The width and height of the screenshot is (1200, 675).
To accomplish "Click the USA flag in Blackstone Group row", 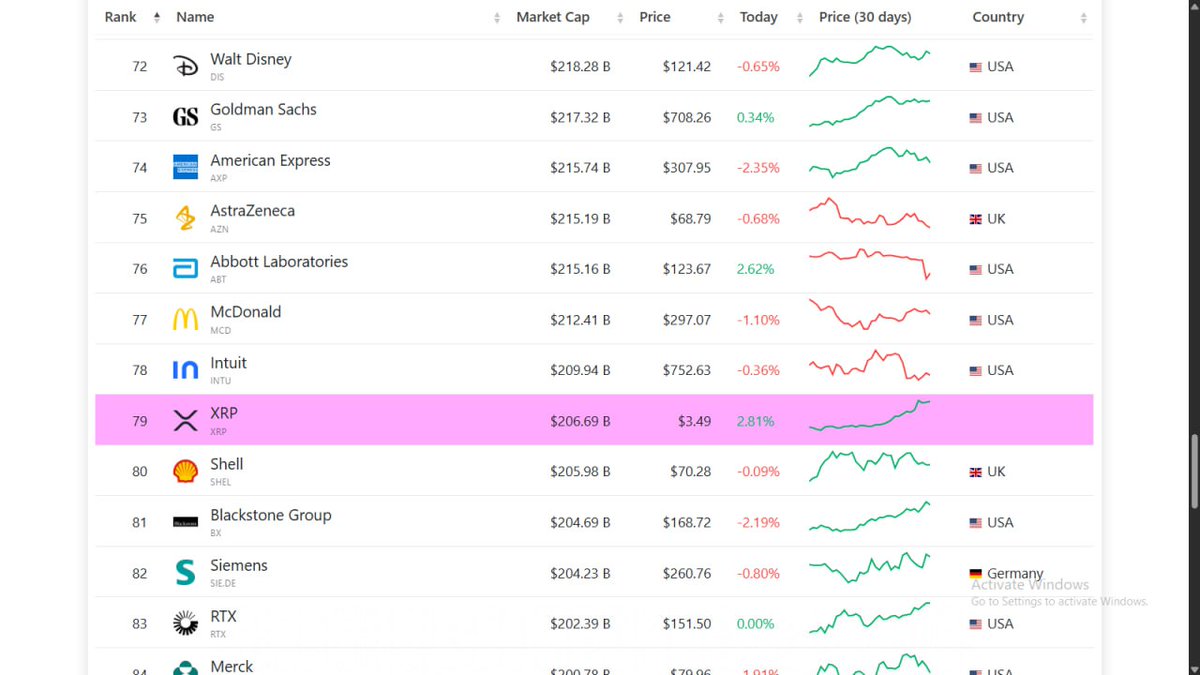I will 976,523.
